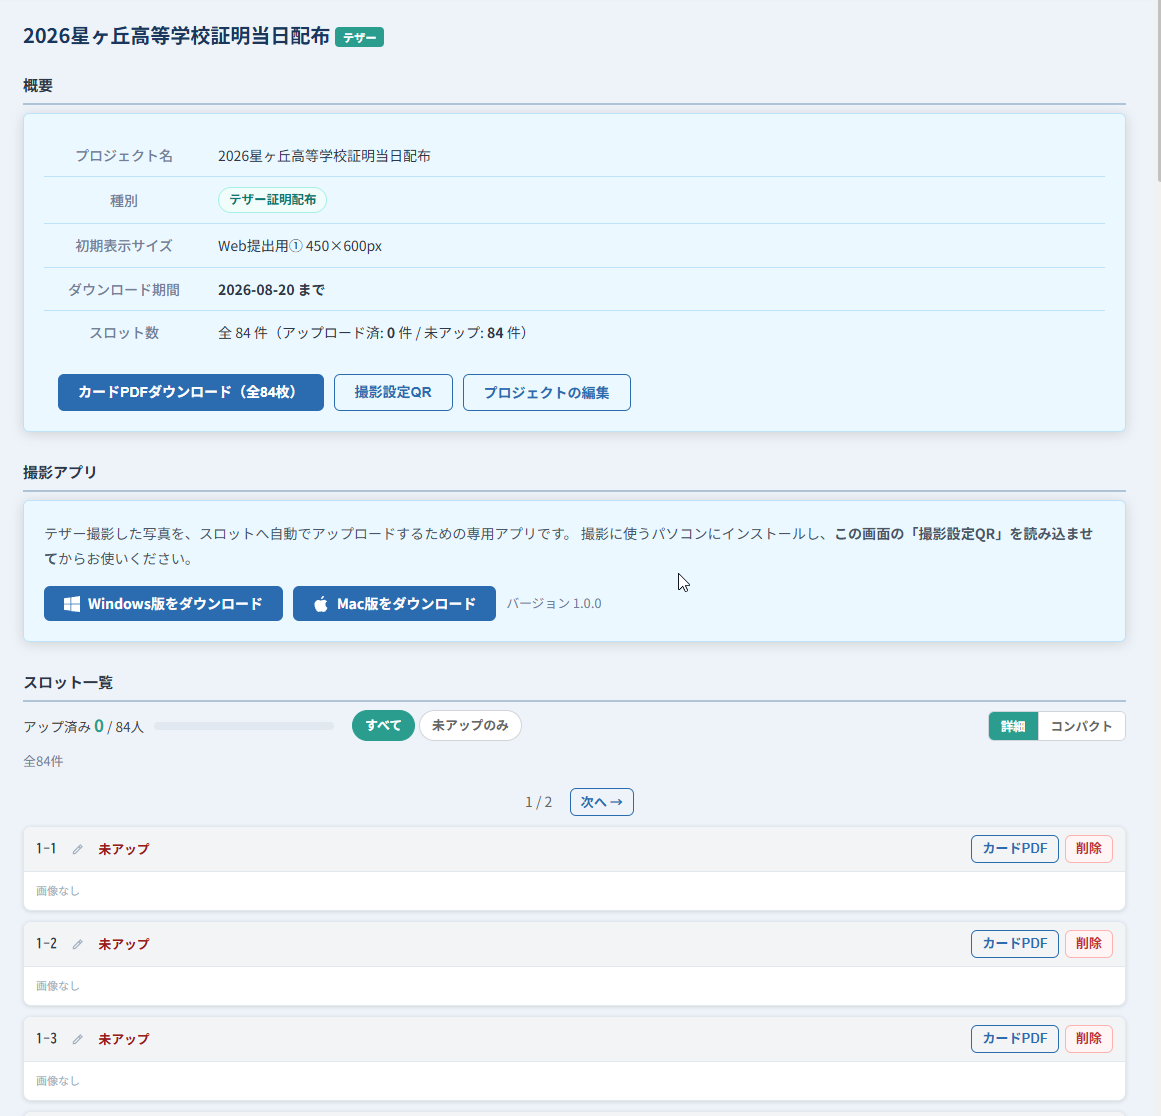Click the テザー証明配布 type badge

(272, 200)
